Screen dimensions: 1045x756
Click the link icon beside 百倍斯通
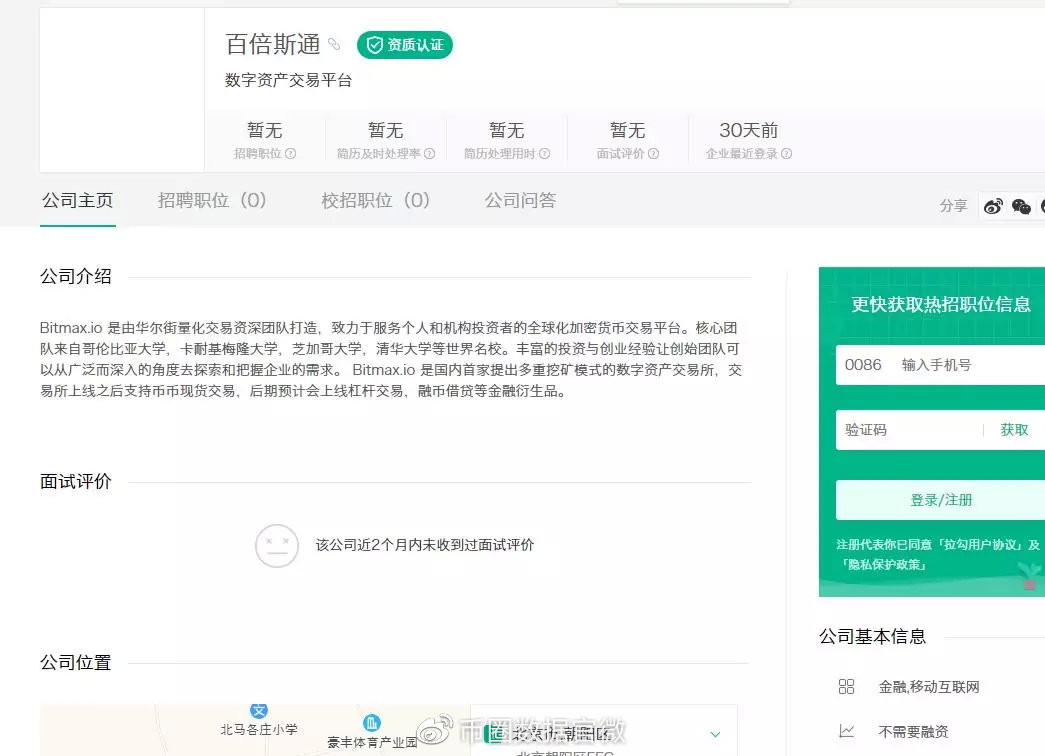tap(334, 44)
